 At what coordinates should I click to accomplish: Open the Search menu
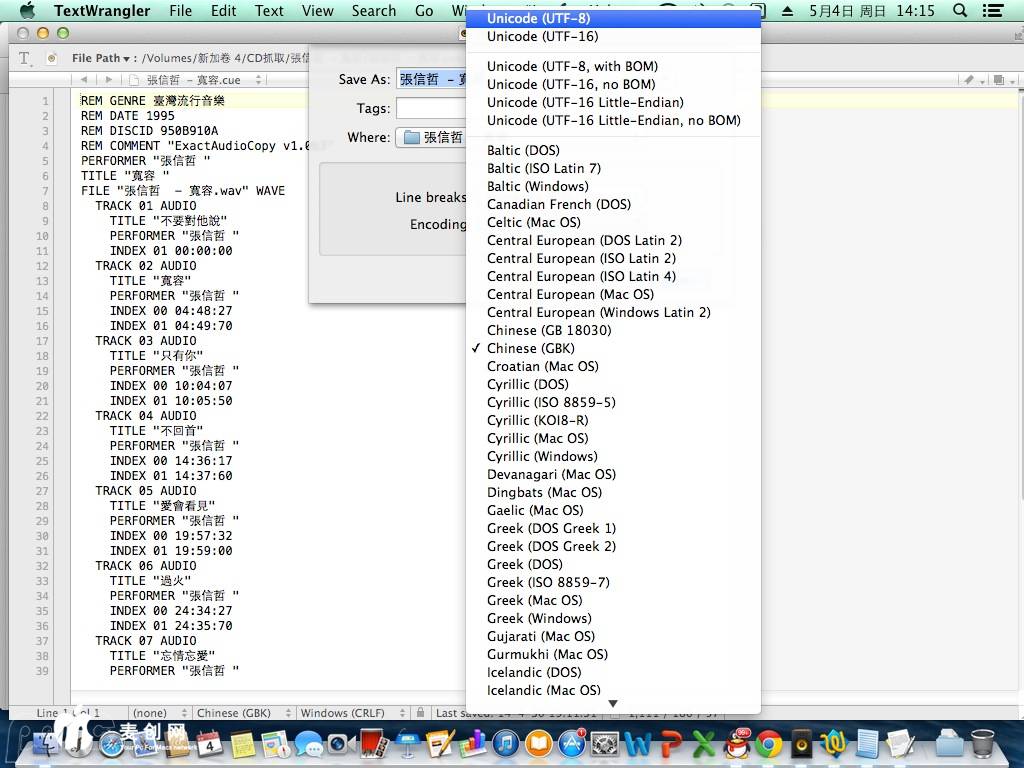point(373,11)
